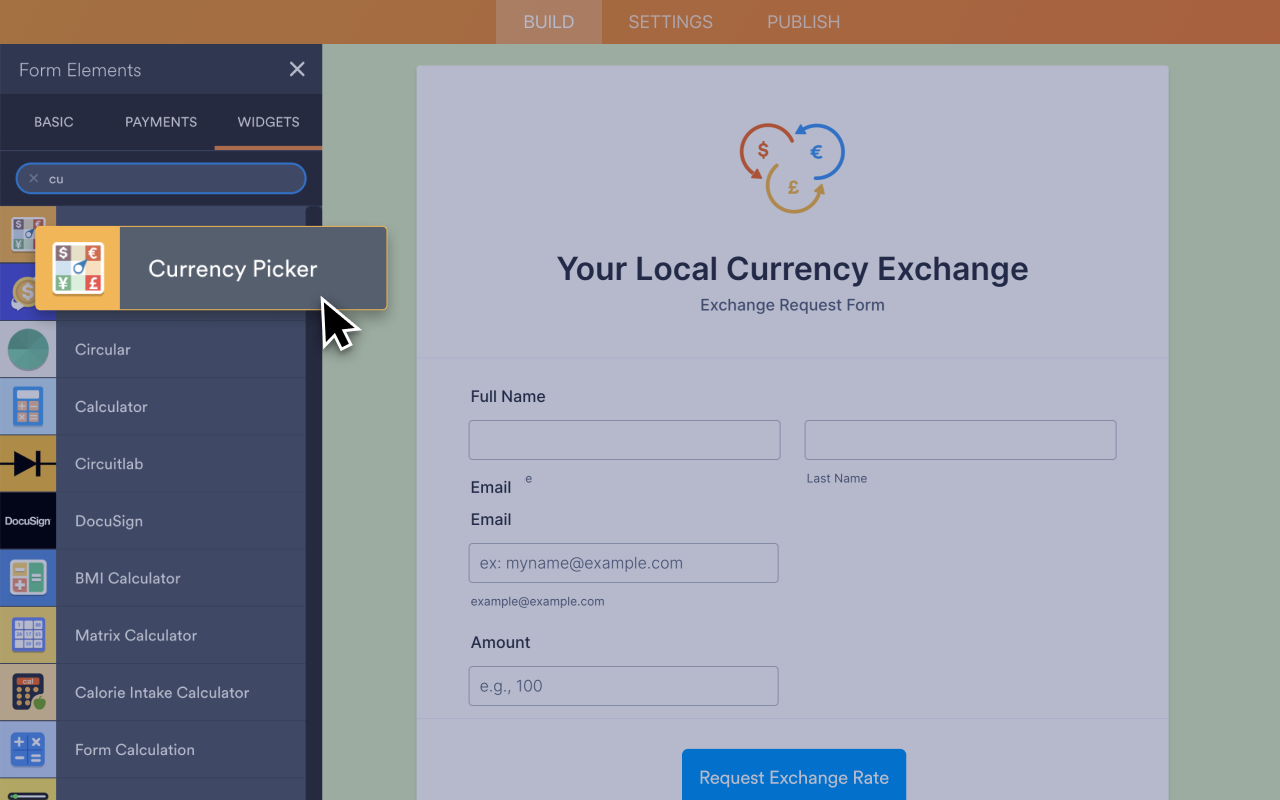Open the PAYMENTS tab

point(160,121)
